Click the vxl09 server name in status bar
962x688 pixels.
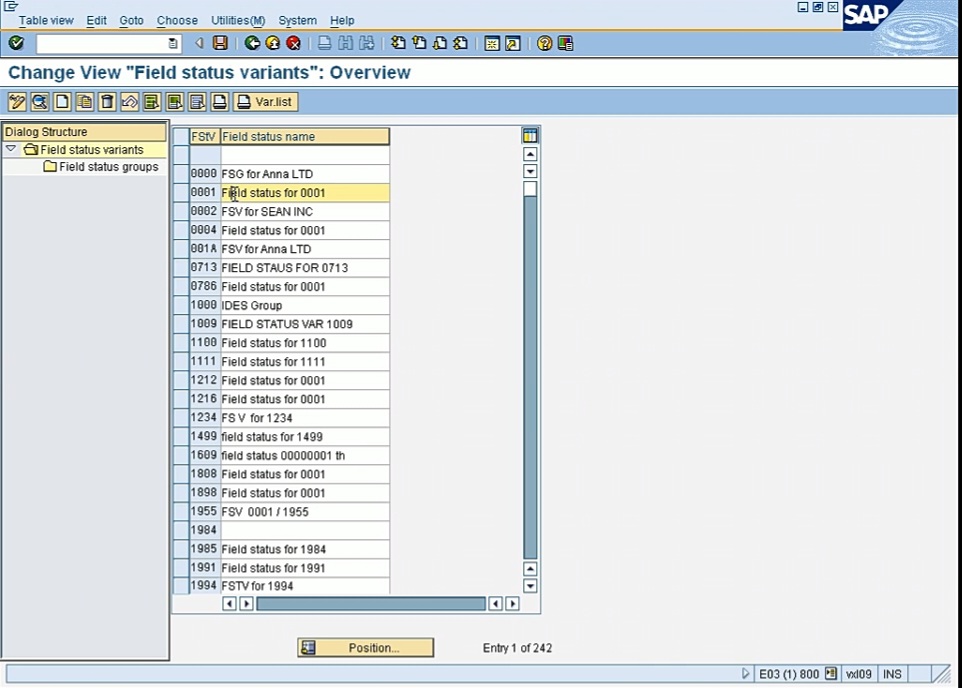[858, 674]
